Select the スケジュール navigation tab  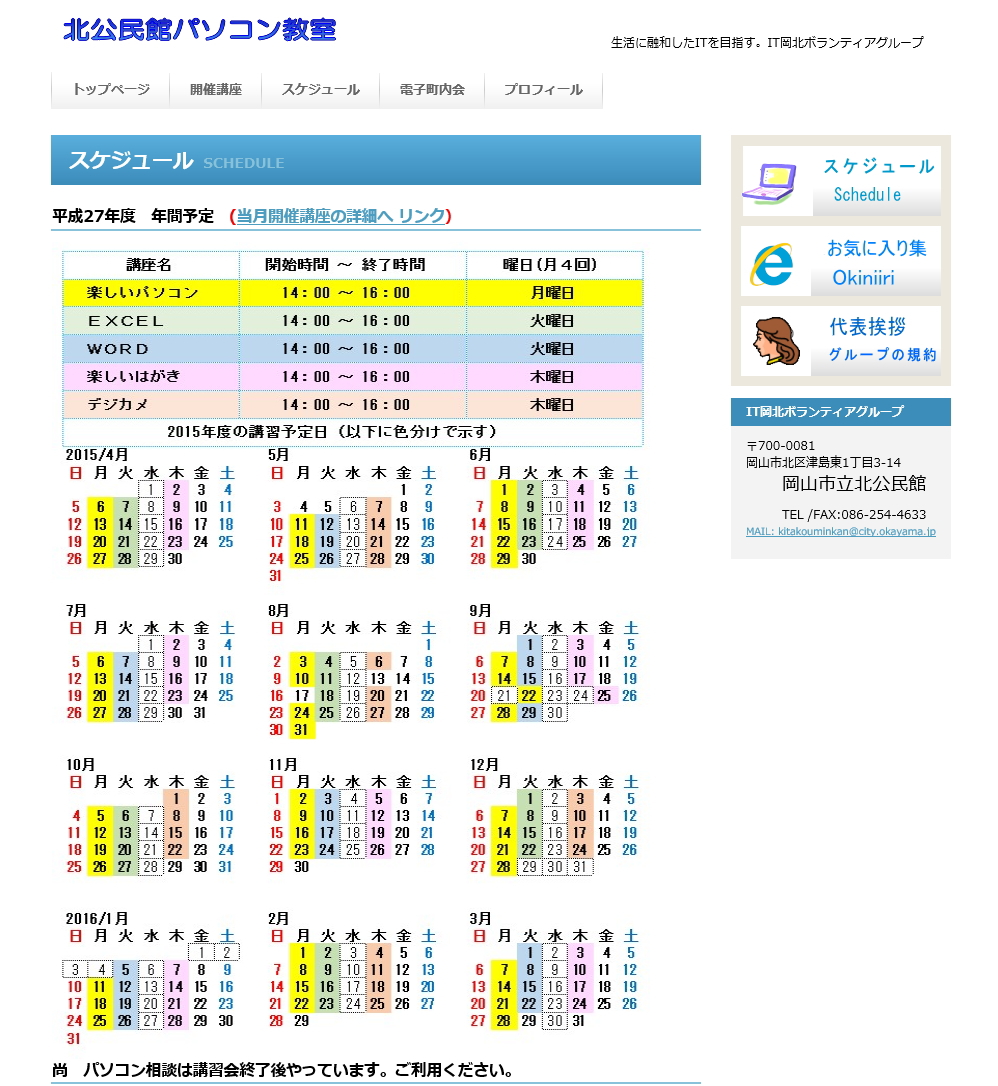[320, 89]
